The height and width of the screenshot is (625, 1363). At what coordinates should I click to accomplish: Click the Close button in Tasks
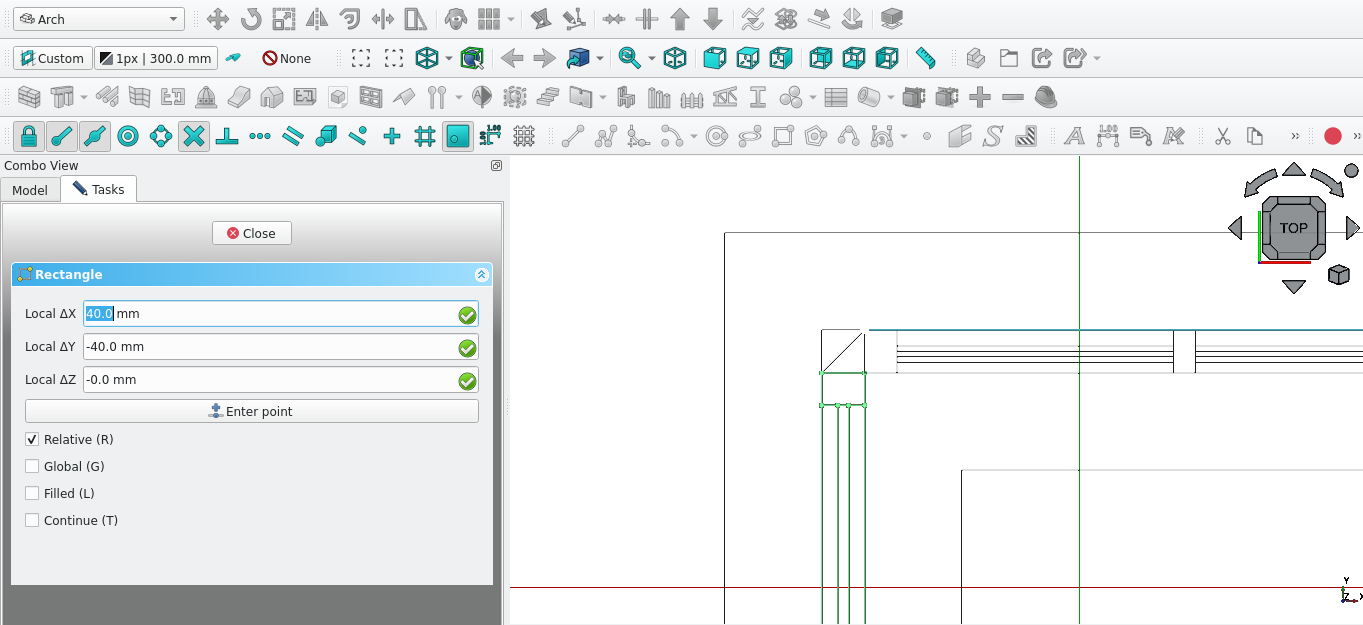[x=251, y=233]
